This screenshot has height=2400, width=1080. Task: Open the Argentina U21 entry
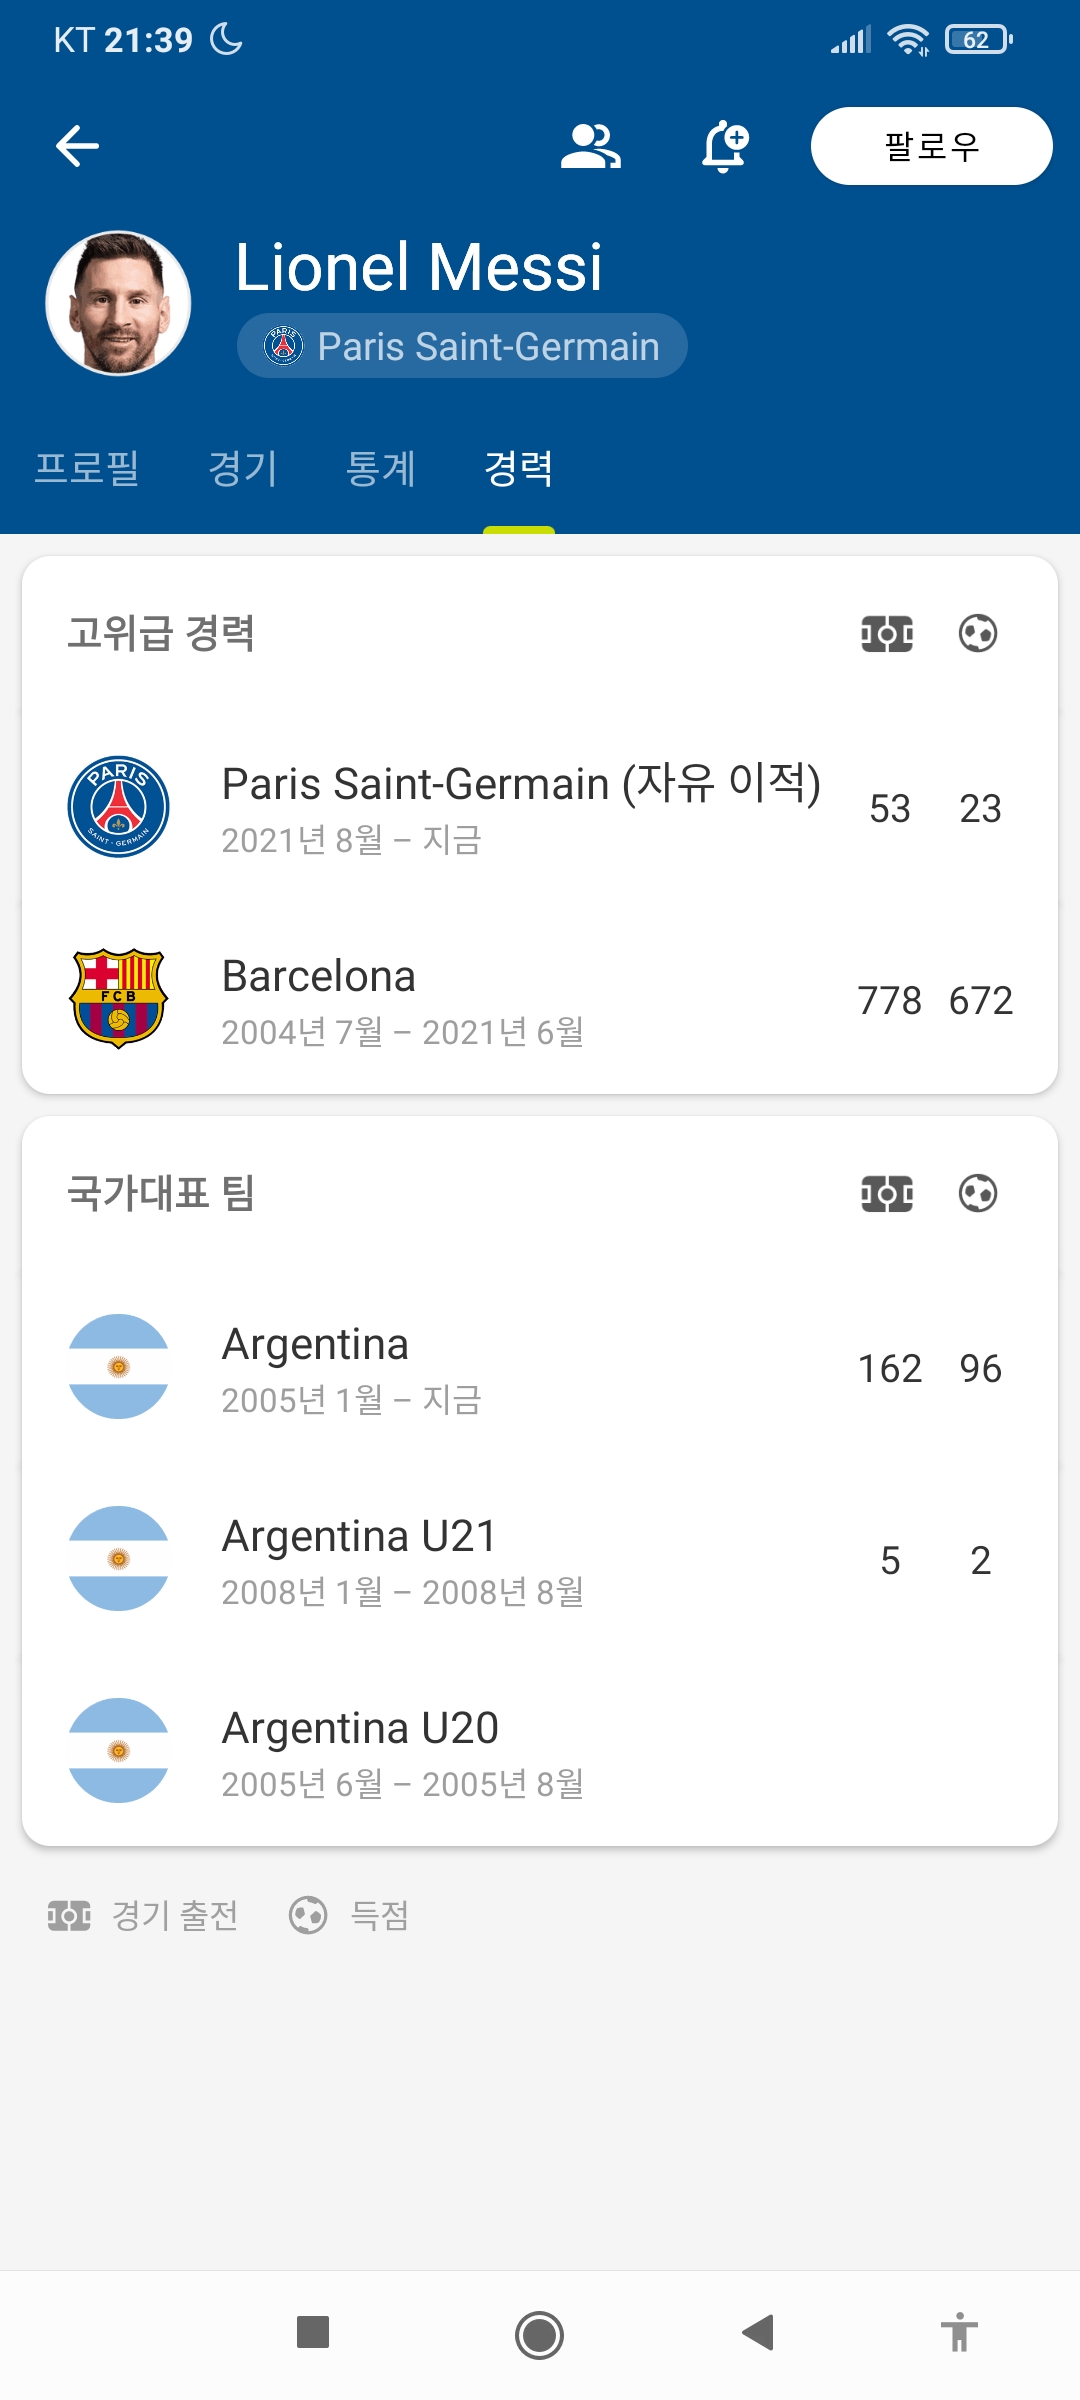tap(540, 1559)
